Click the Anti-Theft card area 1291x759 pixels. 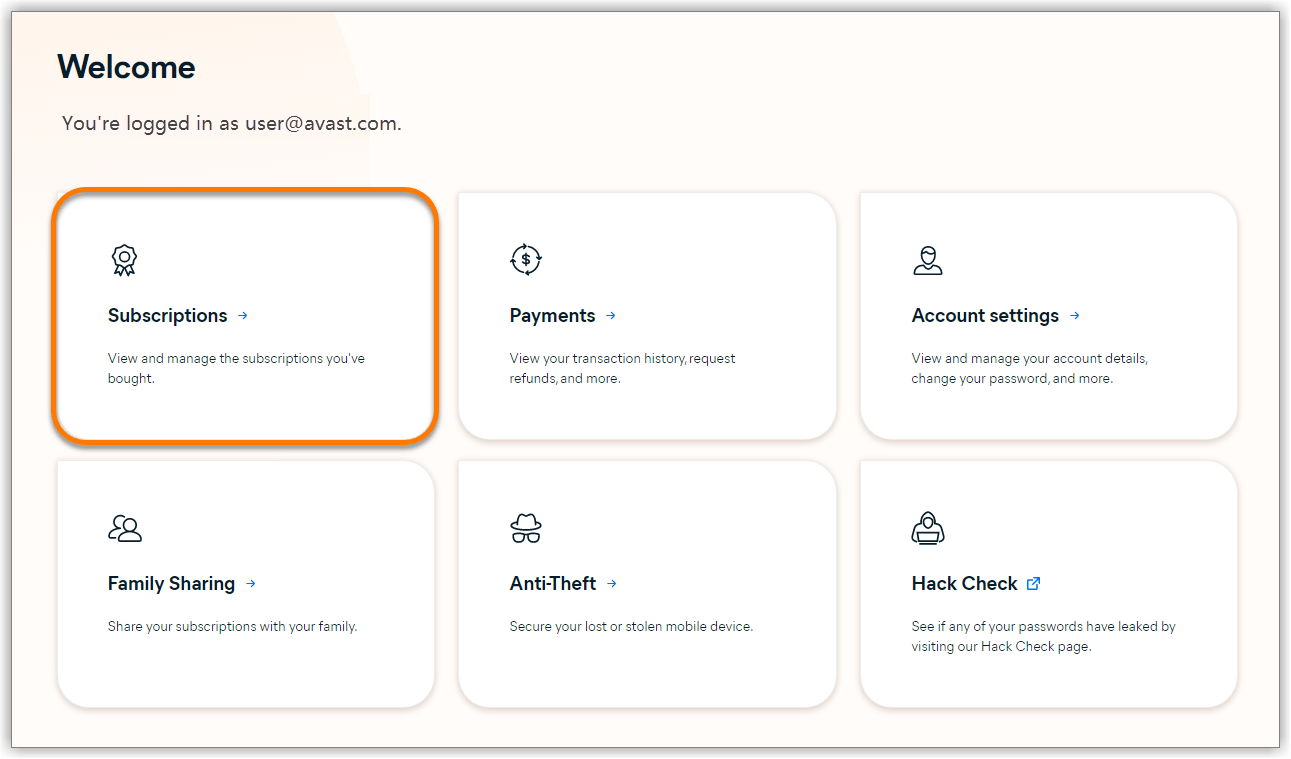click(646, 584)
